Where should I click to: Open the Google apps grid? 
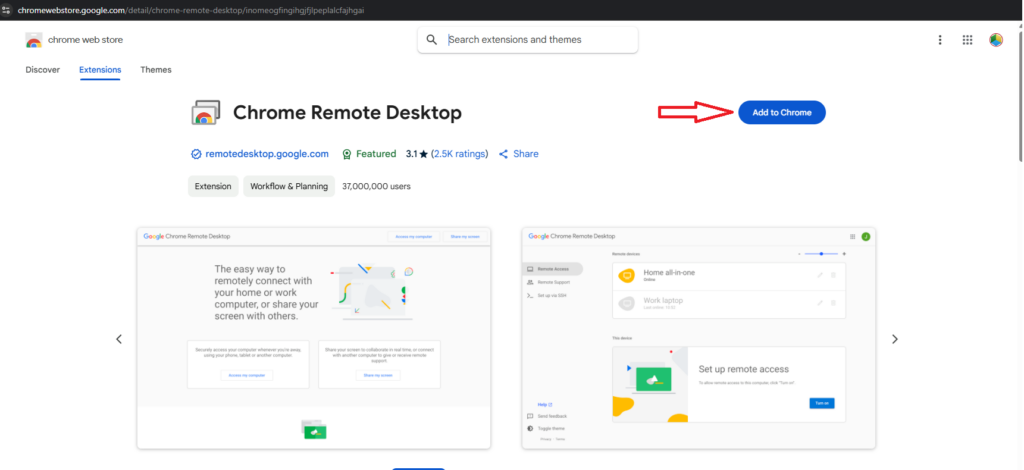point(968,40)
